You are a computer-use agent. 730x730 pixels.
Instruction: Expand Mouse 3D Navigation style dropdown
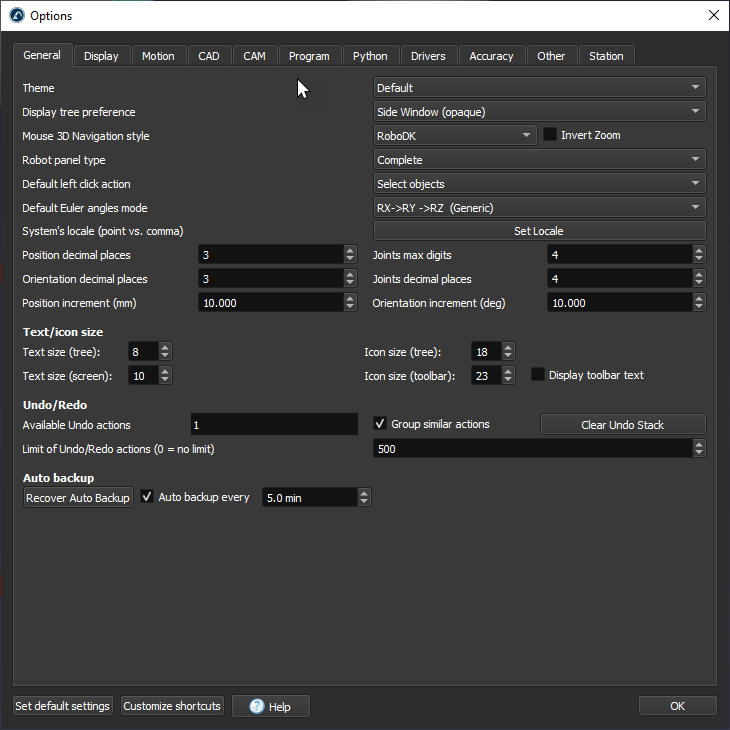455,135
